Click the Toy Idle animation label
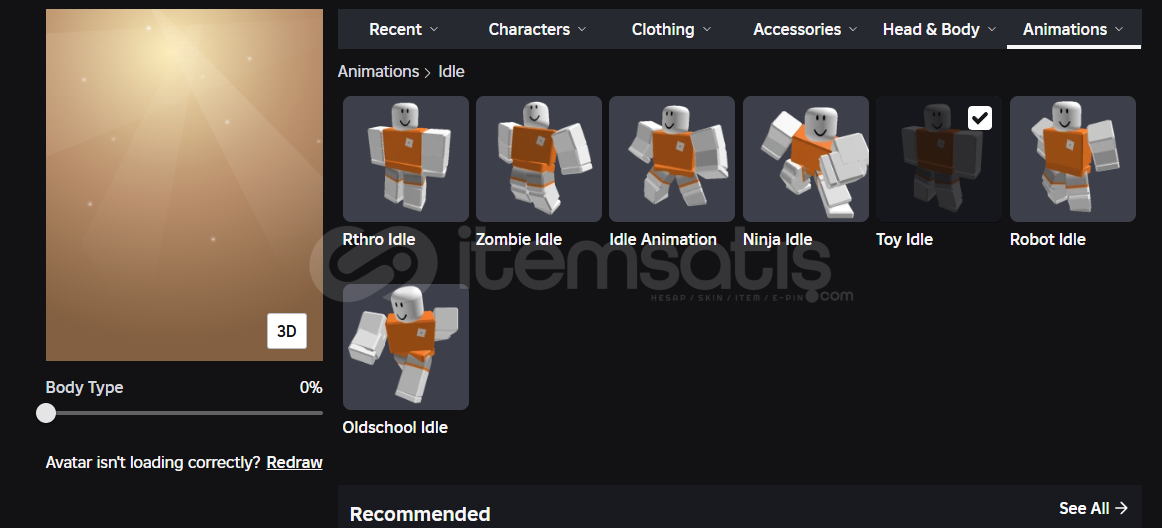This screenshot has height=528, width=1162. pos(904,240)
